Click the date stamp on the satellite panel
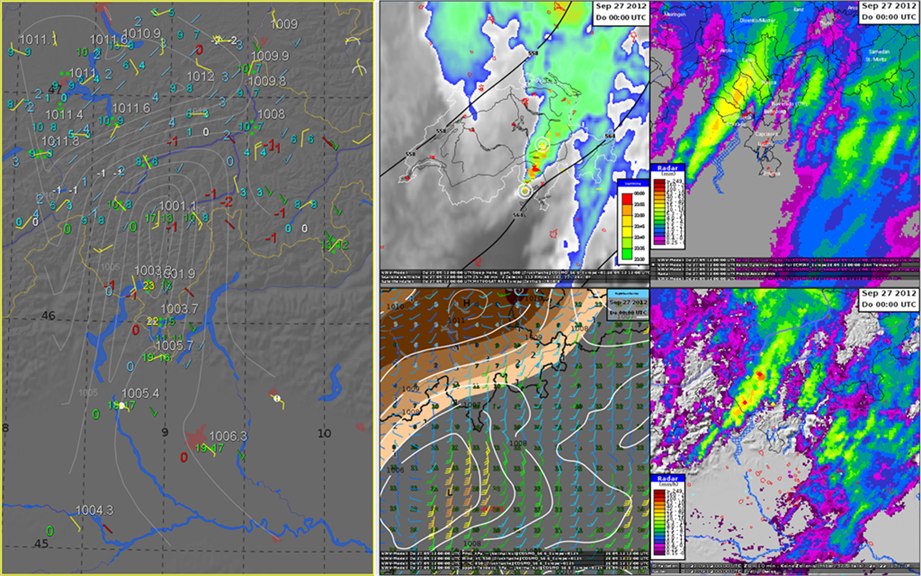Viewport: 921px width, 576px height. [x=621, y=13]
